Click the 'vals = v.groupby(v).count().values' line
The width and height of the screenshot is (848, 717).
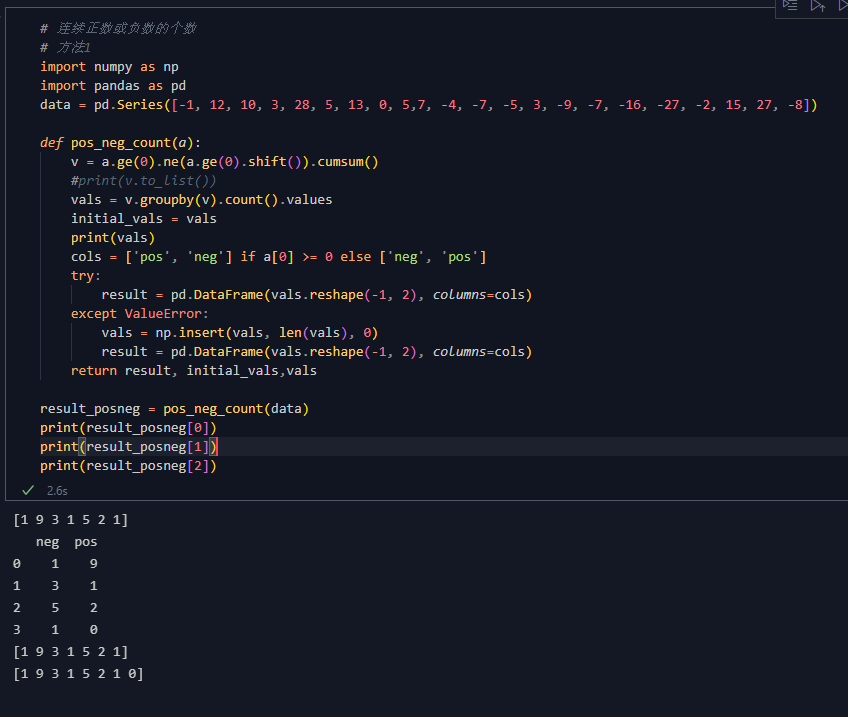[201, 200]
